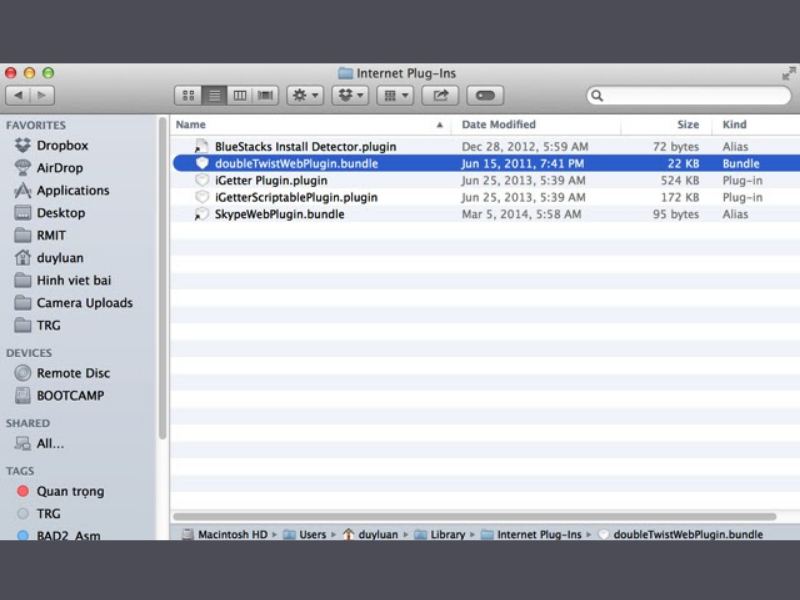Sort files by Date Modified column
Image resolution: width=800 pixels, height=600 pixels.
[x=536, y=124]
